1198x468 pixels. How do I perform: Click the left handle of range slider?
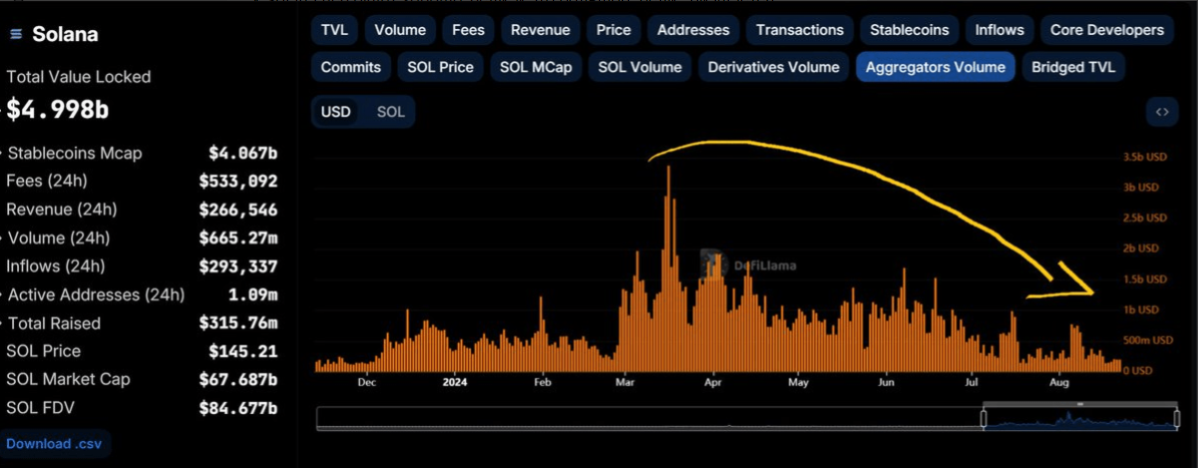click(x=984, y=418)
